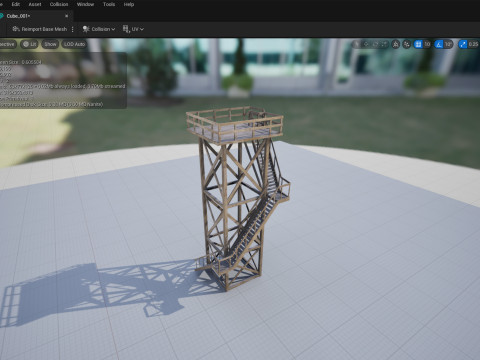480x360 pixels.
Task: Click the UV toolbar icon
Action: [126, 29]
